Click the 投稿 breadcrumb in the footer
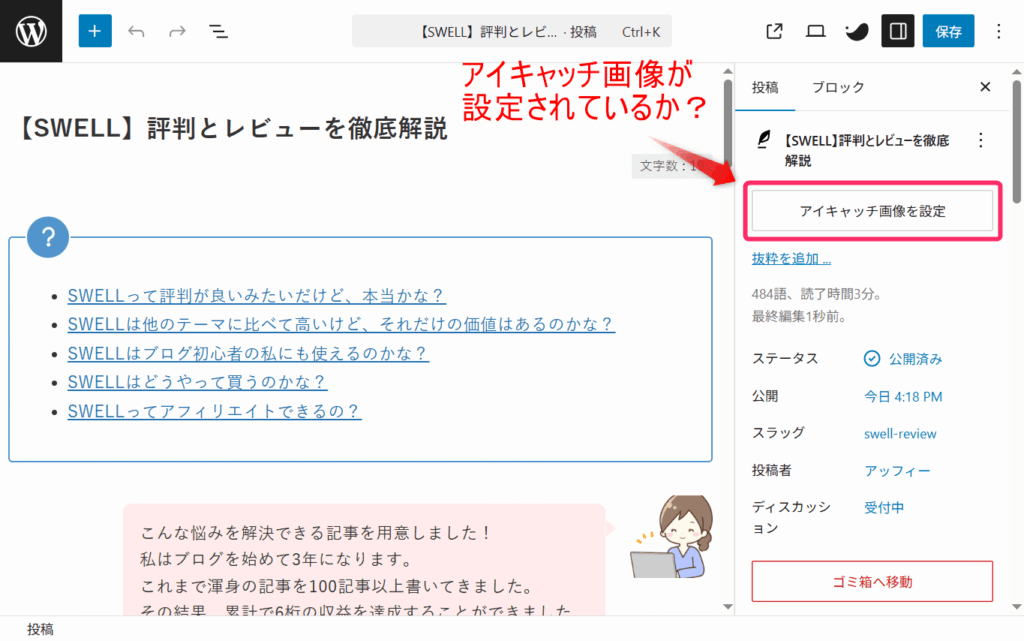This screenshot has width=1024, height=641. click(x=40, y=629)
